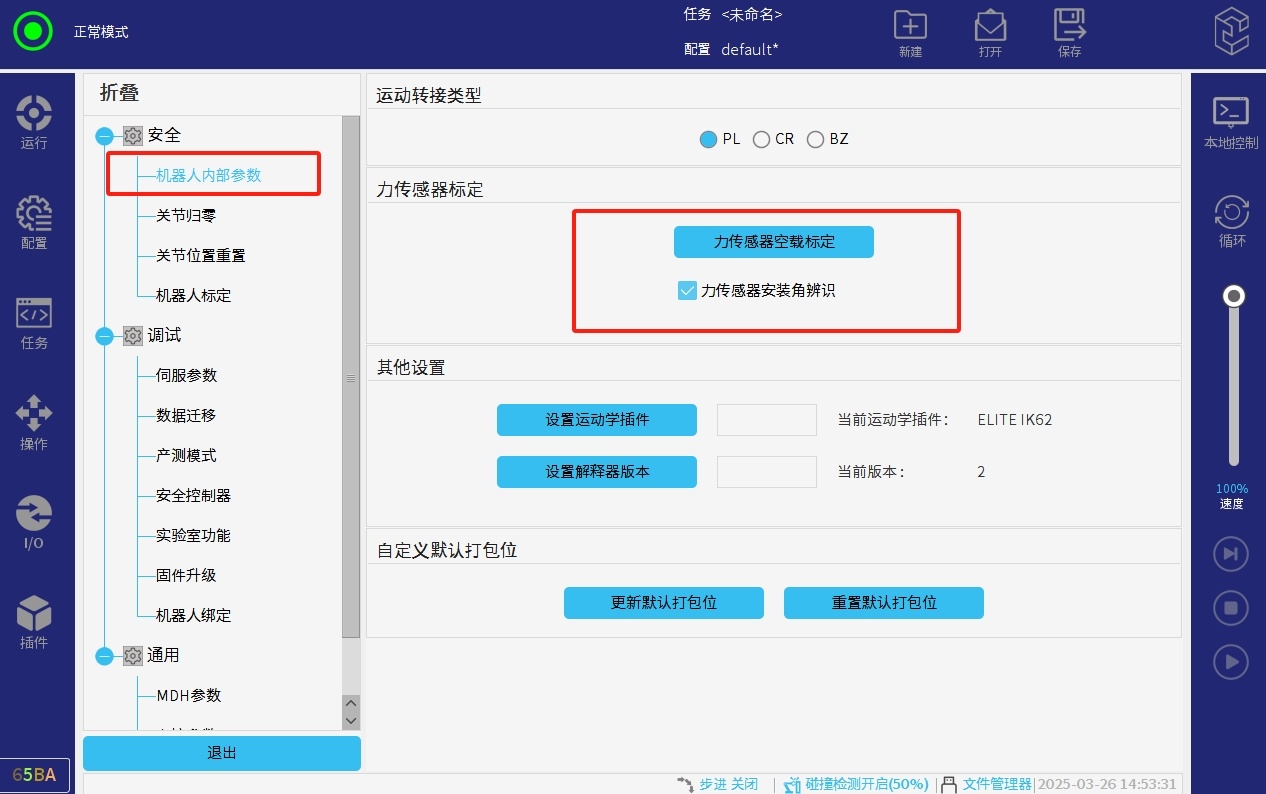Image resolution: width=1266 pixels, height=794 pixels.
Task: Uncheck 力传感器安装角辨识 checkbox
Action: point(687,291)
